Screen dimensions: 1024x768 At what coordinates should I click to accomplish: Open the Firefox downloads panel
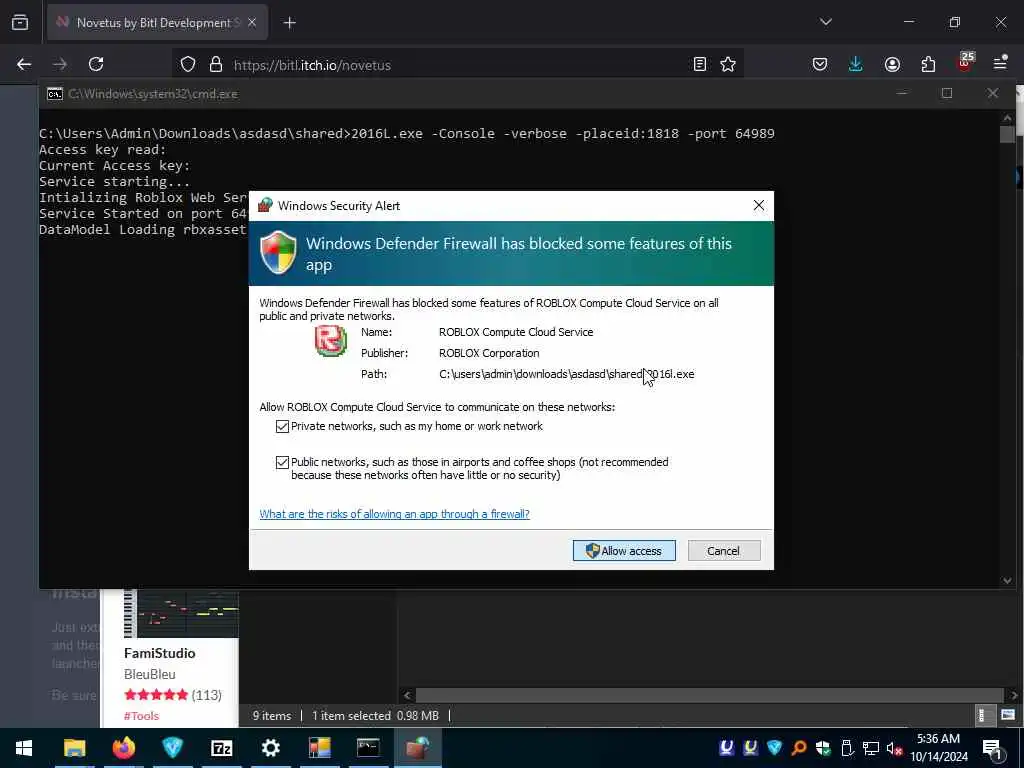(856, 64)
